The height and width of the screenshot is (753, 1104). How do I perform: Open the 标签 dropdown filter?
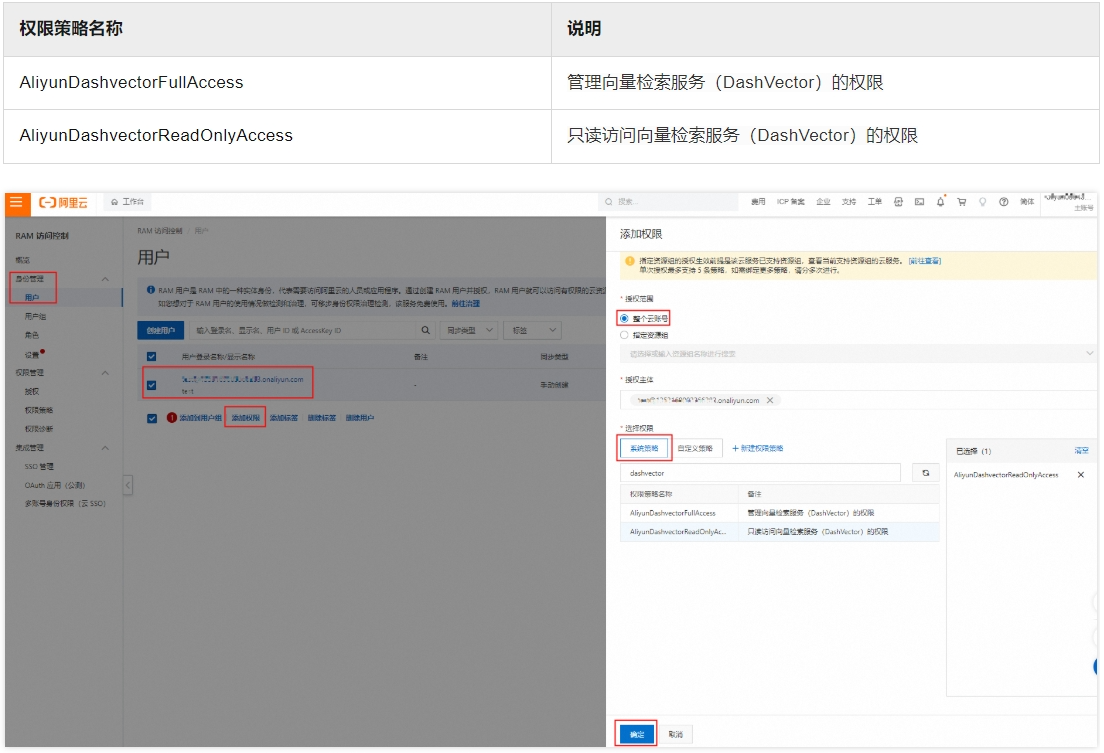point(534,330)
